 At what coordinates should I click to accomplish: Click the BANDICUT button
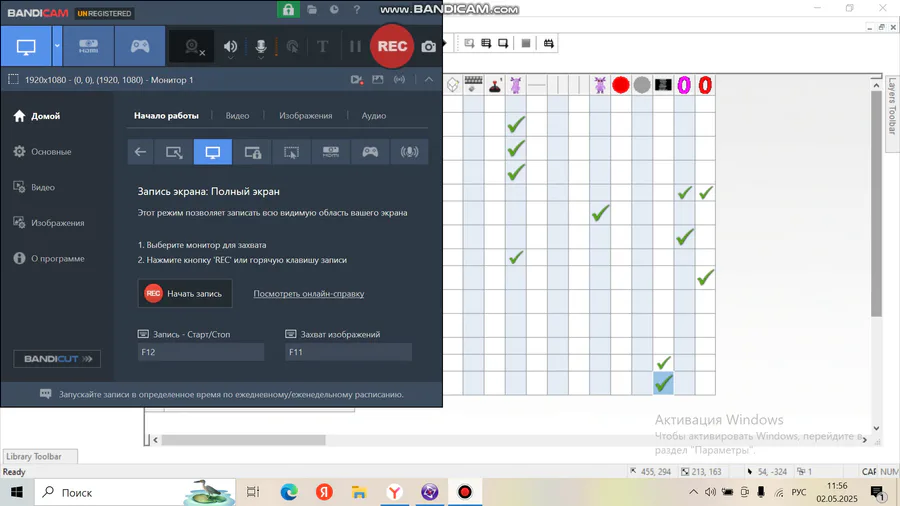(57, 359)
